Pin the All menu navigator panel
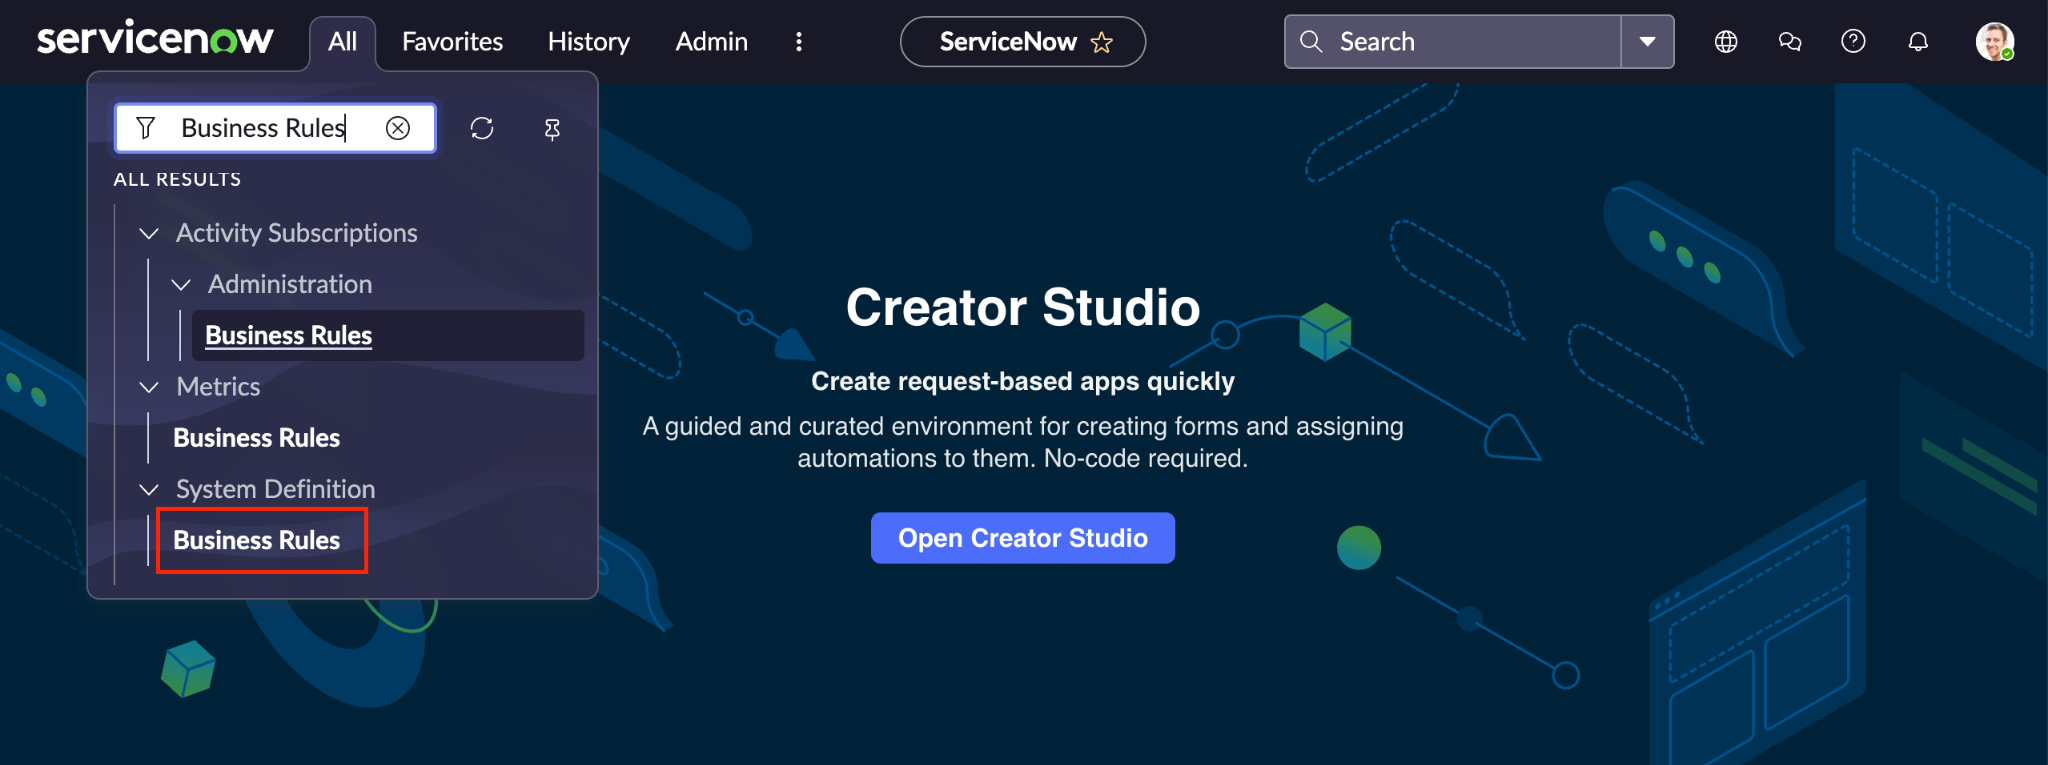Screen dimensions: 2048x765 point(552,129)
